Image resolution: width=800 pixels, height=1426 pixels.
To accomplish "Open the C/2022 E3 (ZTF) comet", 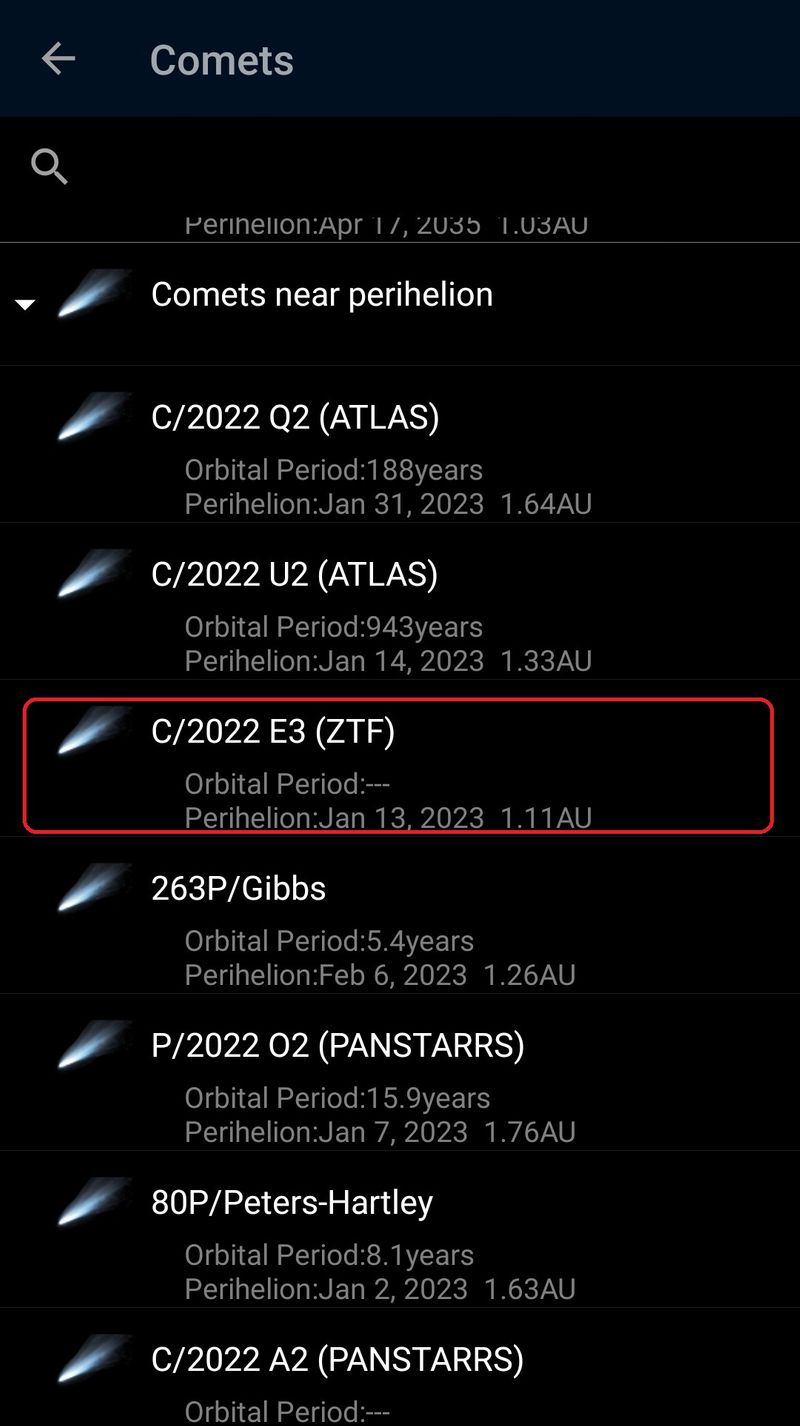I will 273,732.
